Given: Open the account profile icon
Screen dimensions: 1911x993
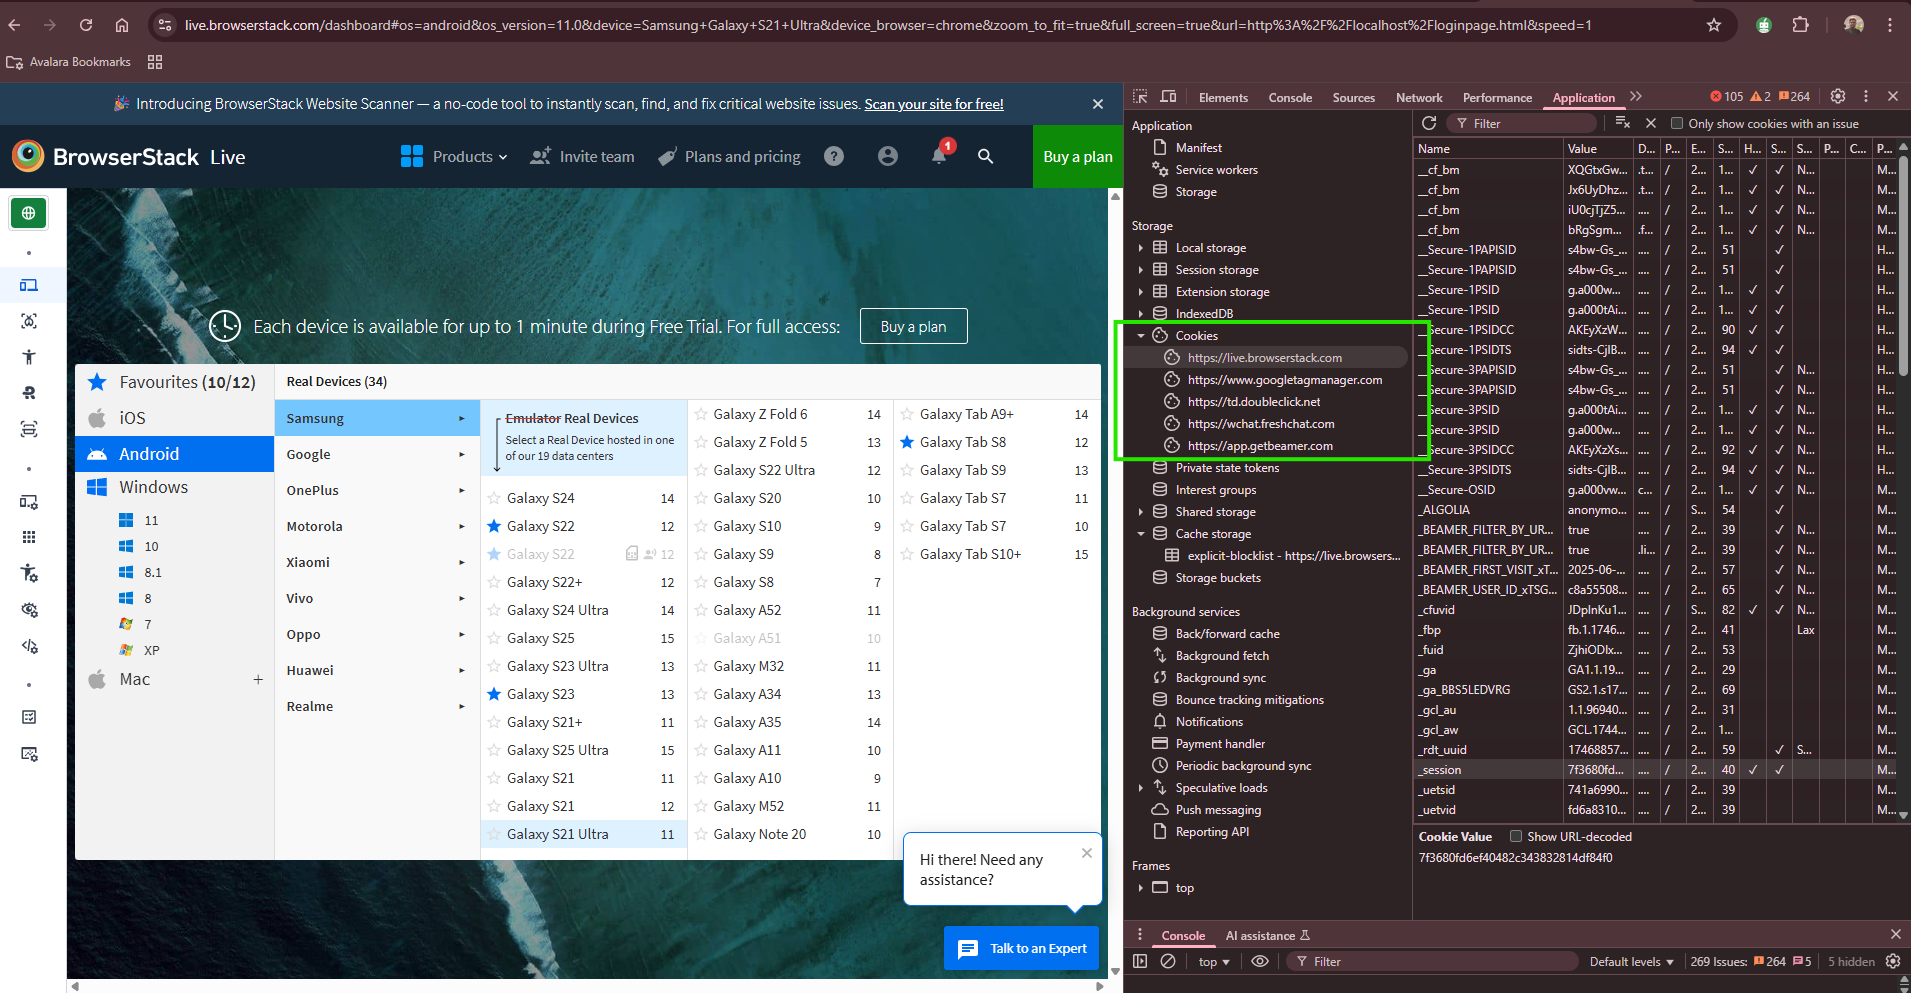Looking at the screenshot, I should pos(888,156).
